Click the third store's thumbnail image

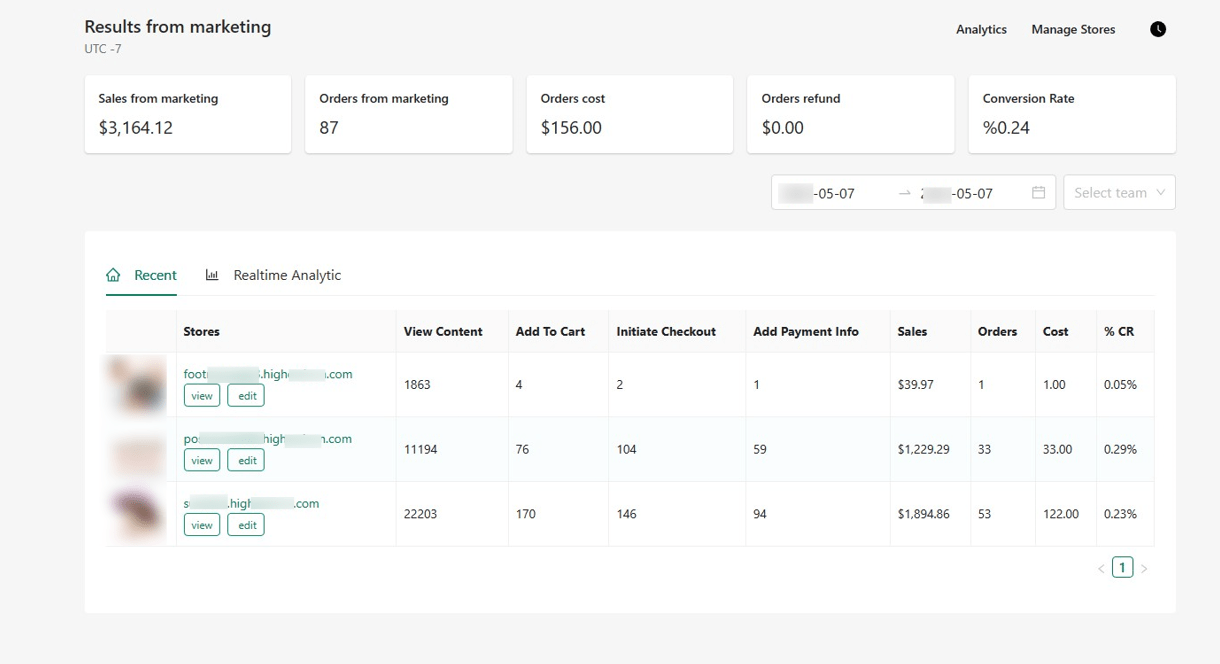click(x=137, y=512)
